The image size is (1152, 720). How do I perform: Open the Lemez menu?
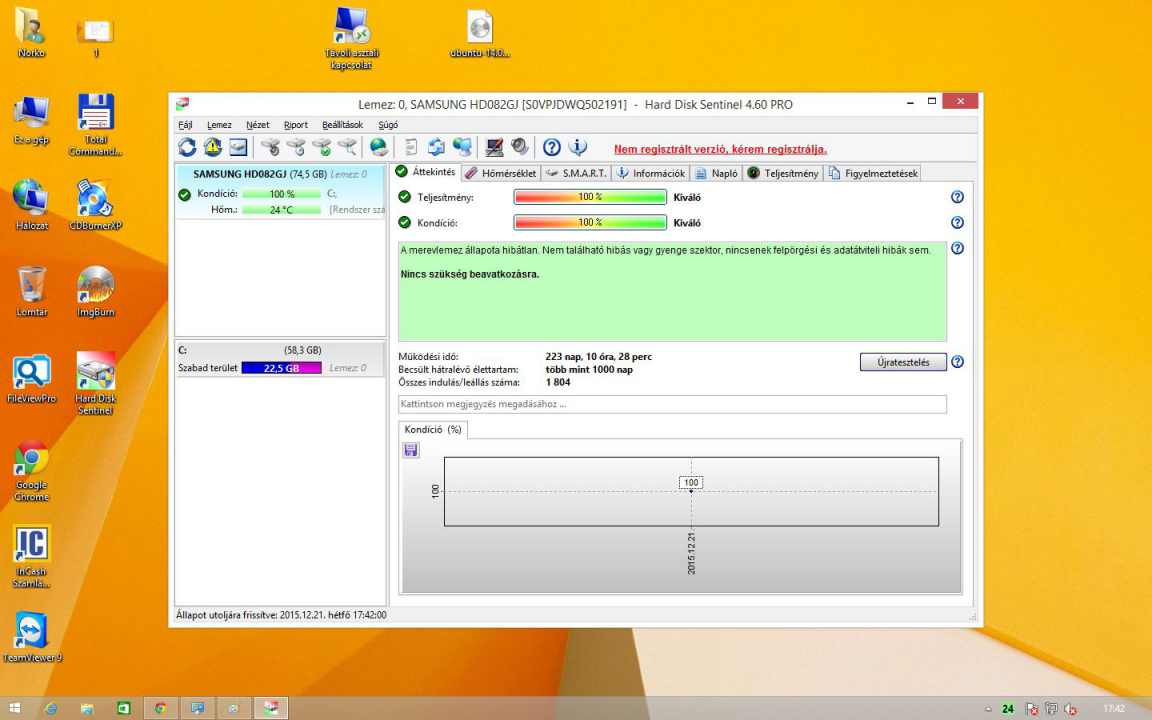click(x=219, y=125)
